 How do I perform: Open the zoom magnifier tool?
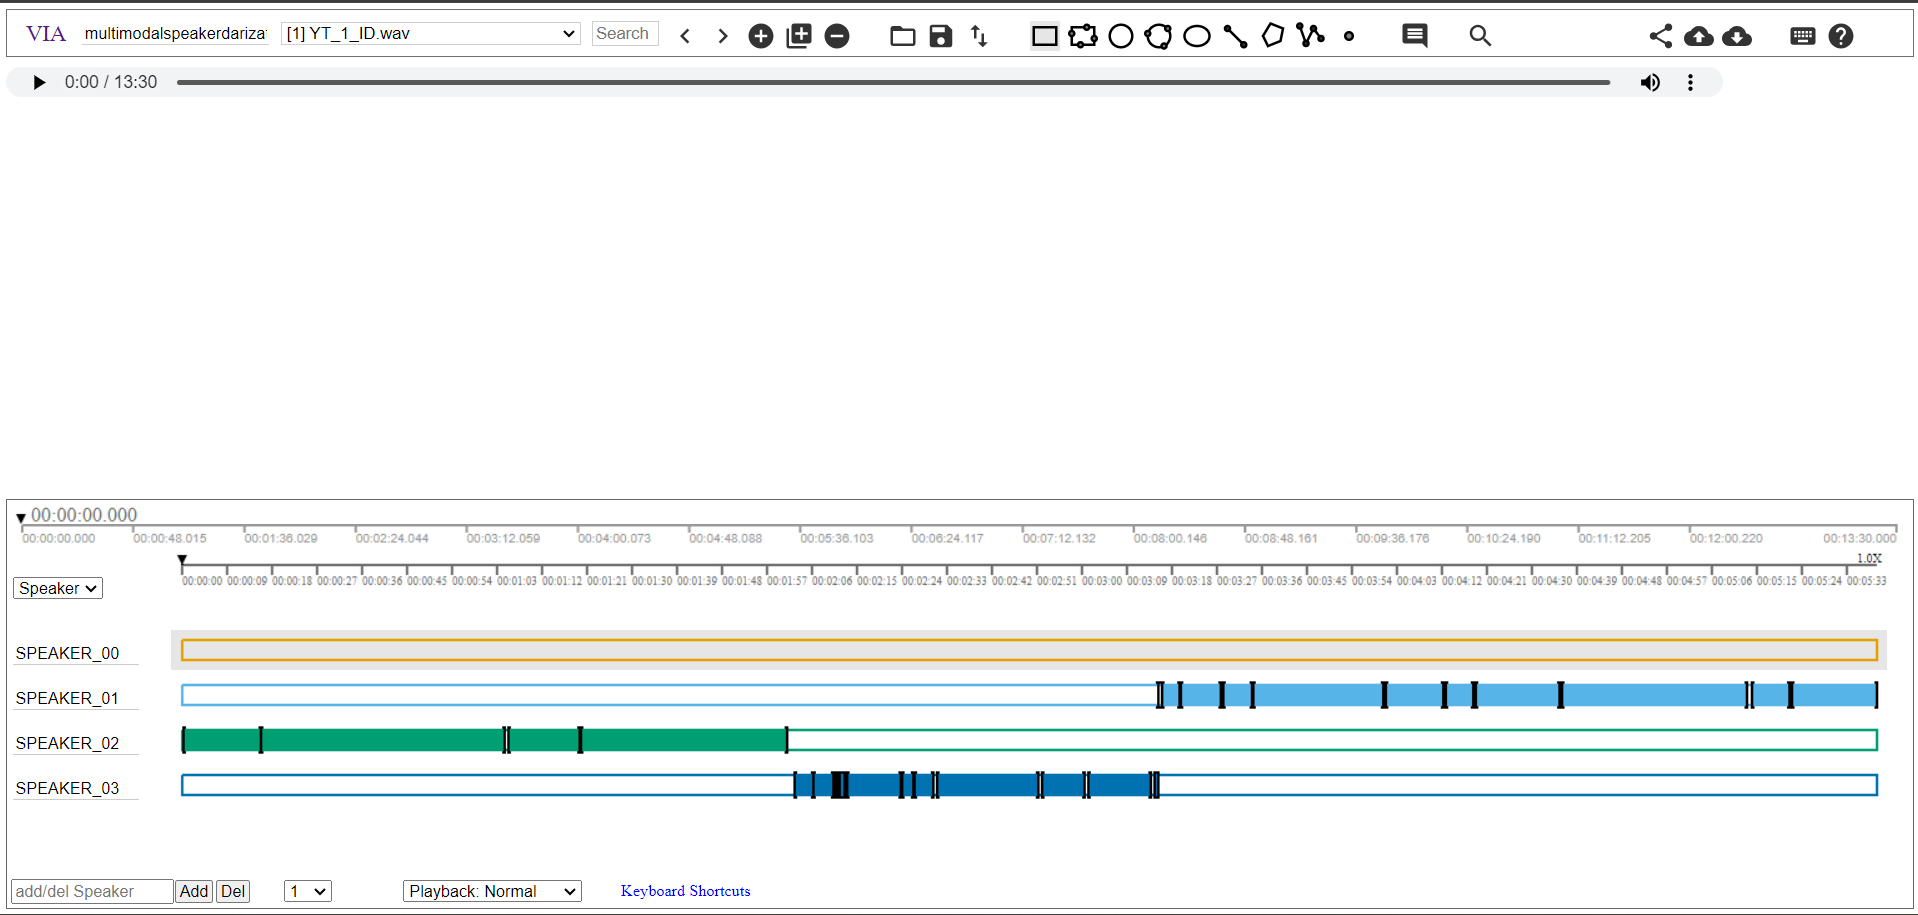[1480, 36]
